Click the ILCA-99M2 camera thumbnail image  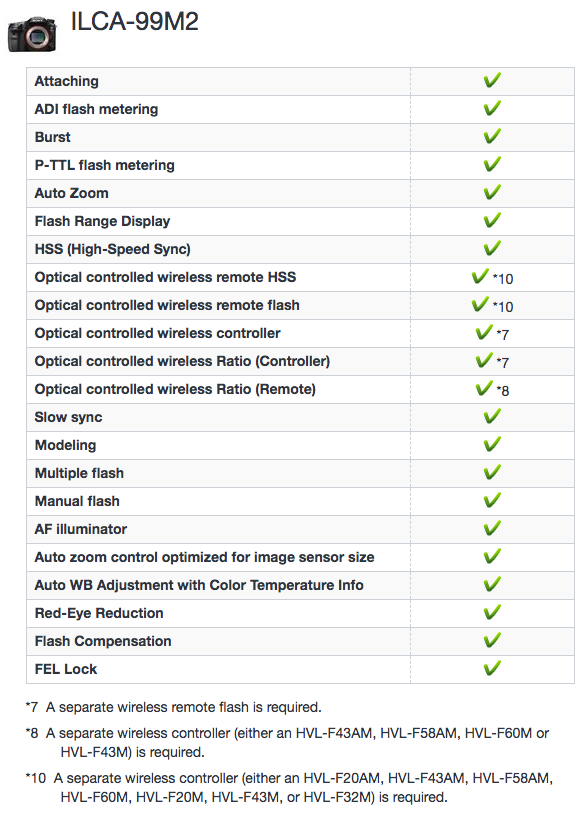click(x=32, y=35)
